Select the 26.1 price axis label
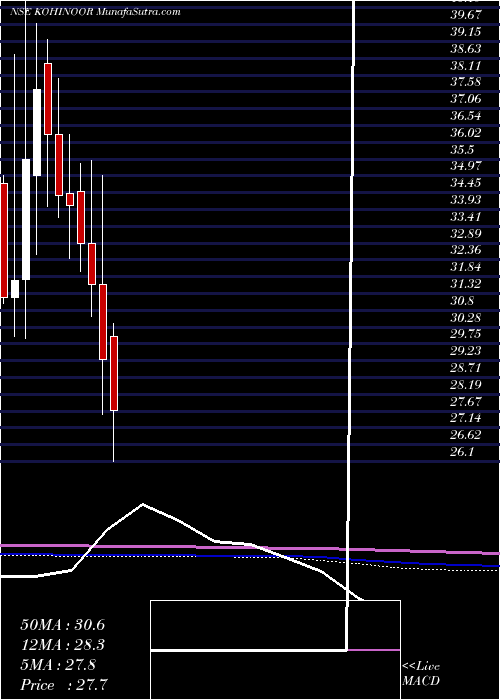Screen dimensions: 500x700 (x=462, y=452)
